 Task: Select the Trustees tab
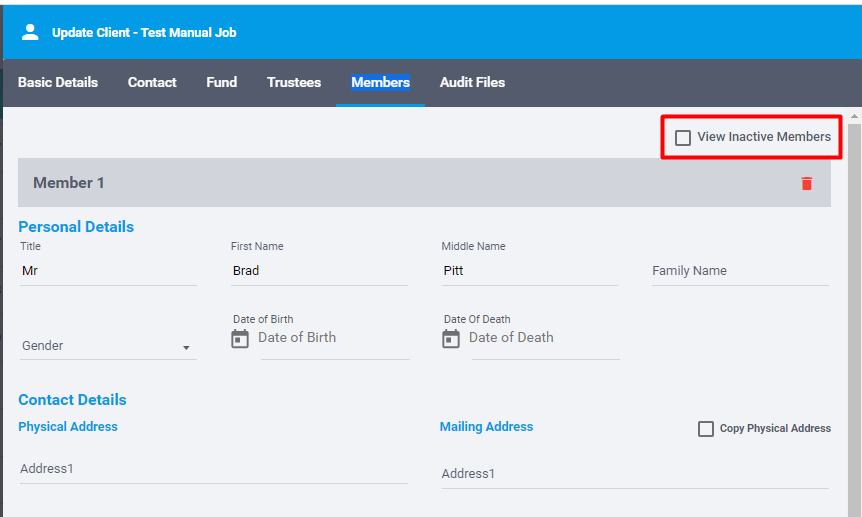click(294, 82)
